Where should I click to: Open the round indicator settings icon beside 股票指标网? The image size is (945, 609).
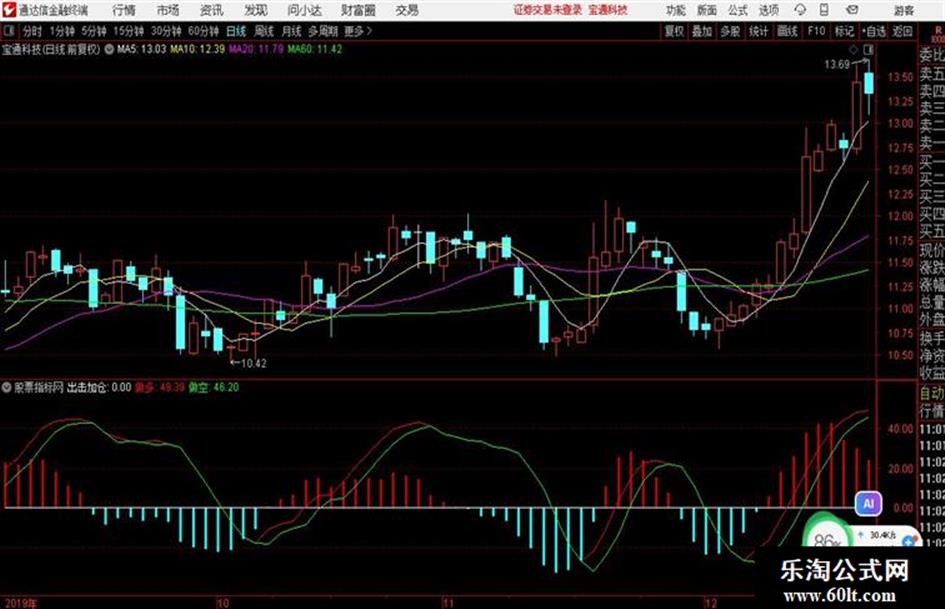point(6,387)
